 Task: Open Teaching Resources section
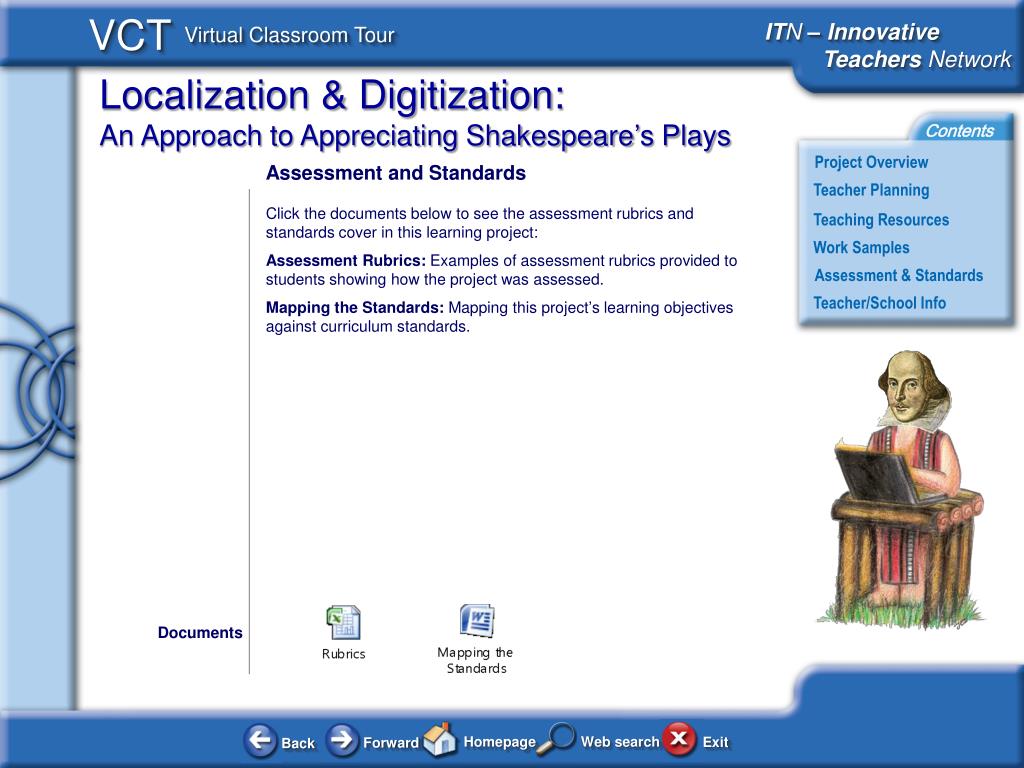tap(881, 219)
